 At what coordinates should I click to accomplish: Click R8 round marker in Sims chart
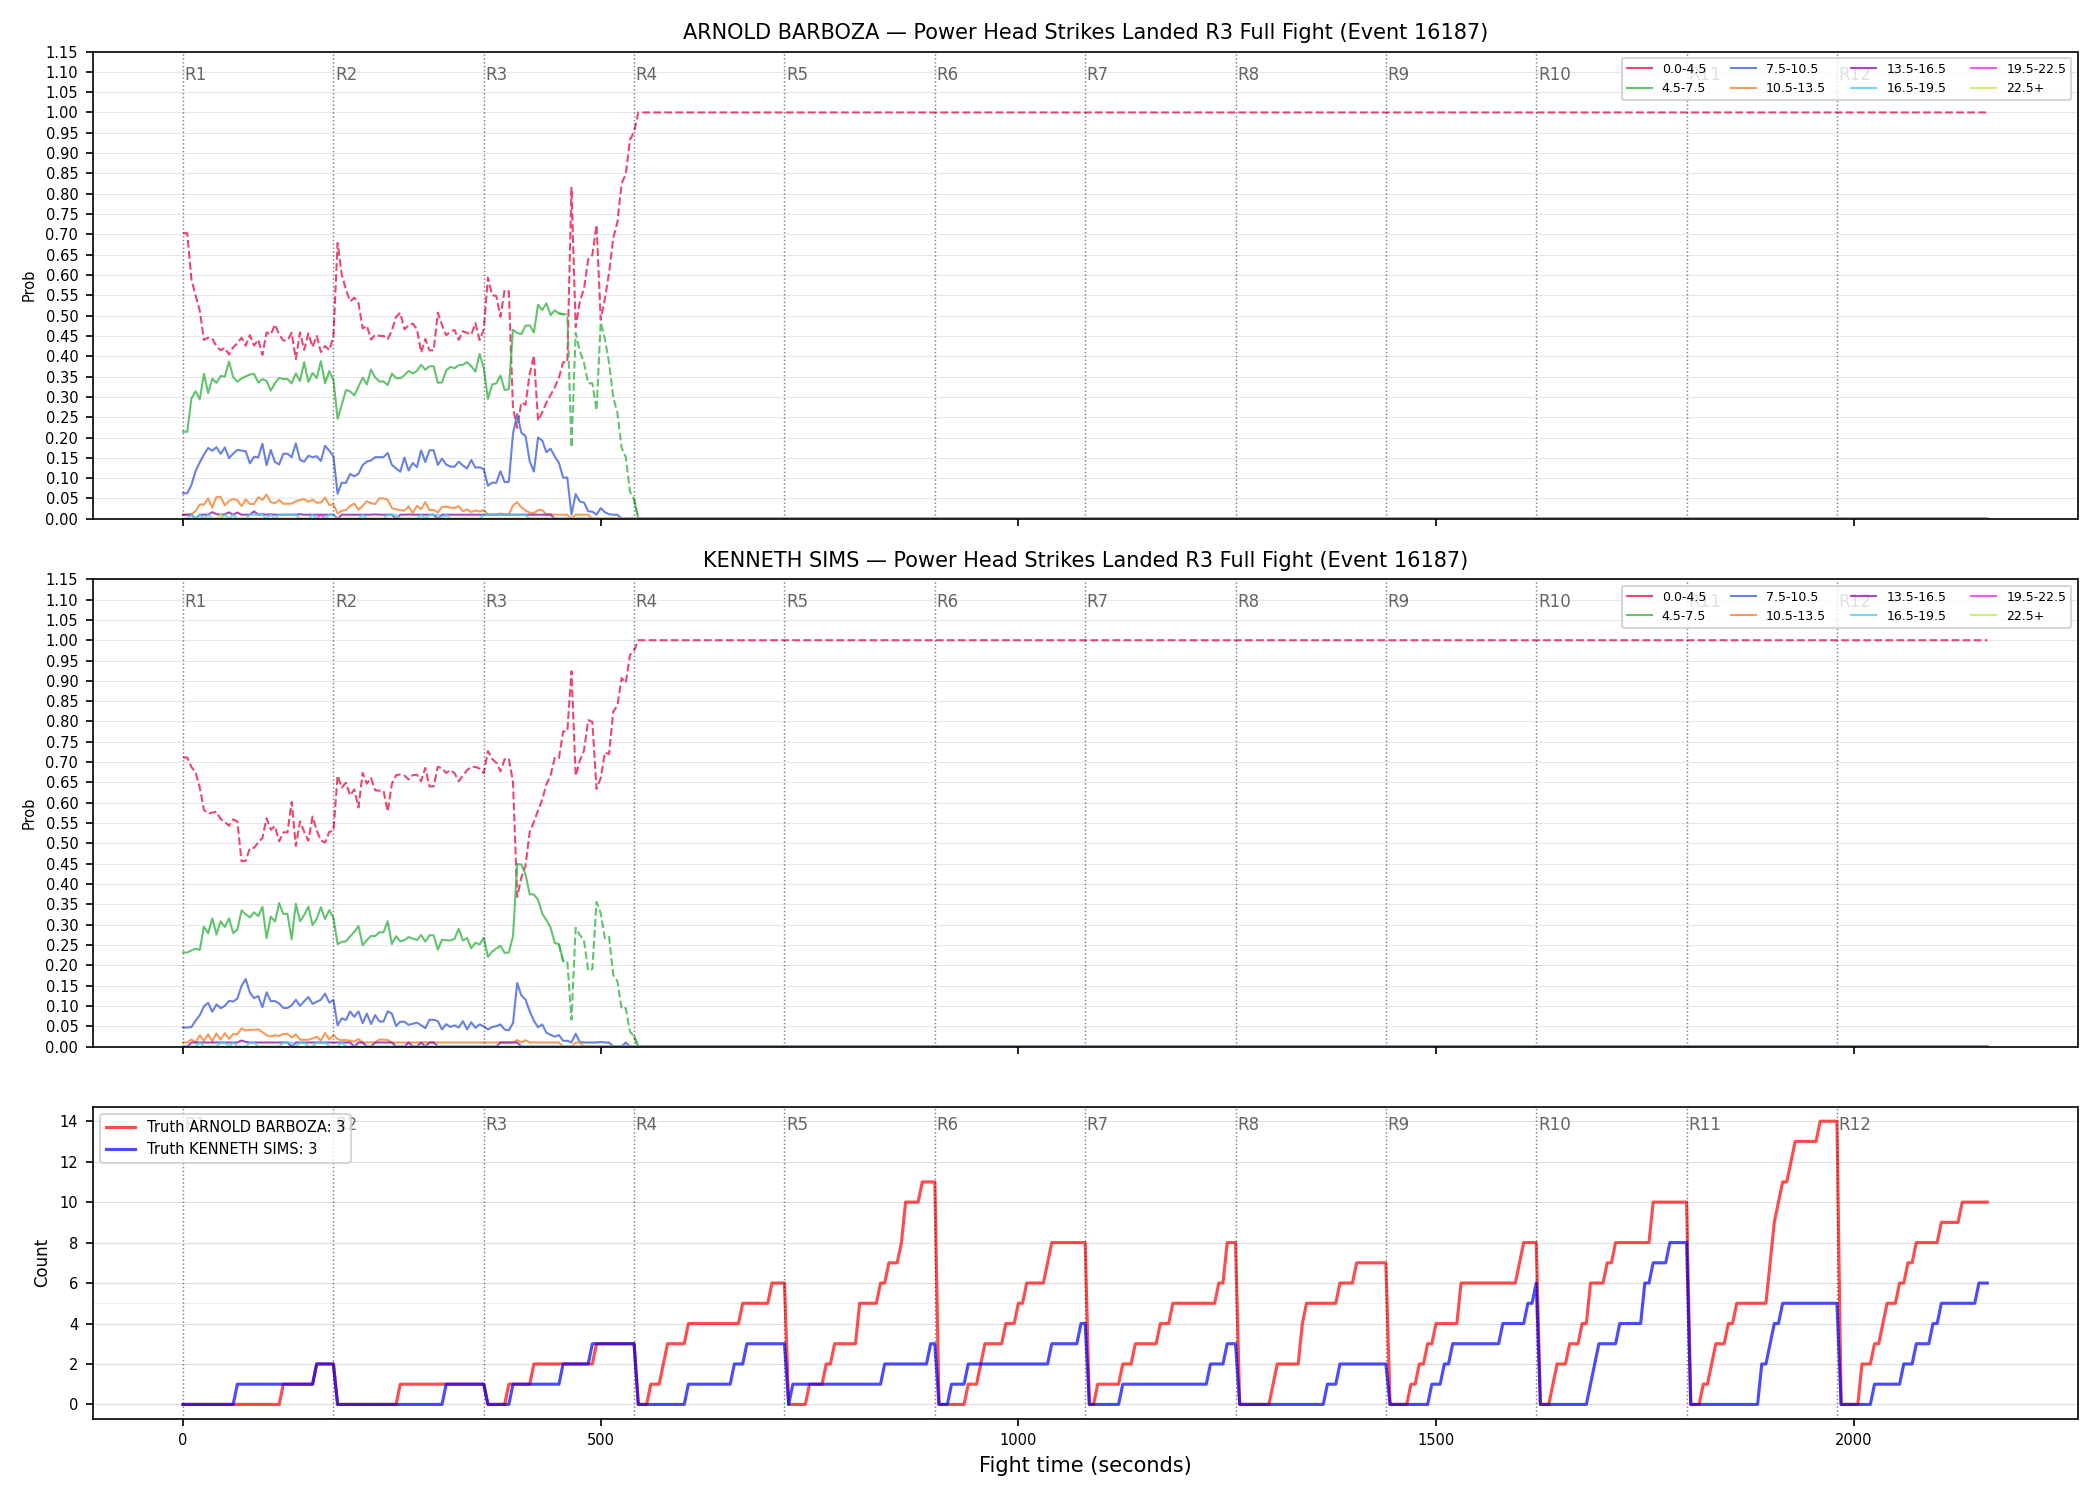click(1248, 601)
